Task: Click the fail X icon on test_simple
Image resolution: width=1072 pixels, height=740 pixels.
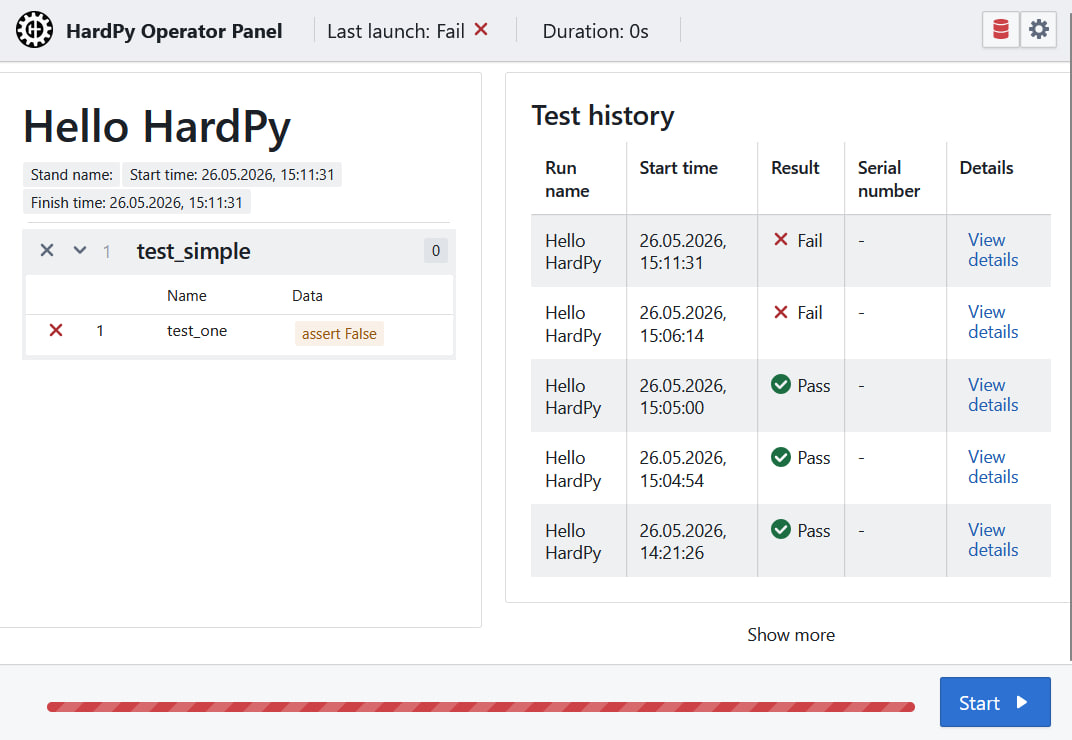Action: (x=46, y=250)
